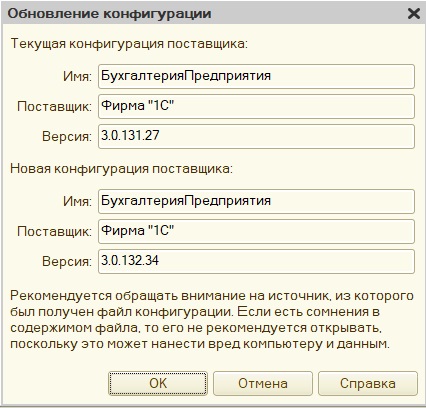Click the Версия label in the current section
Screen dimensions: 426x408
tap(67, 137)
